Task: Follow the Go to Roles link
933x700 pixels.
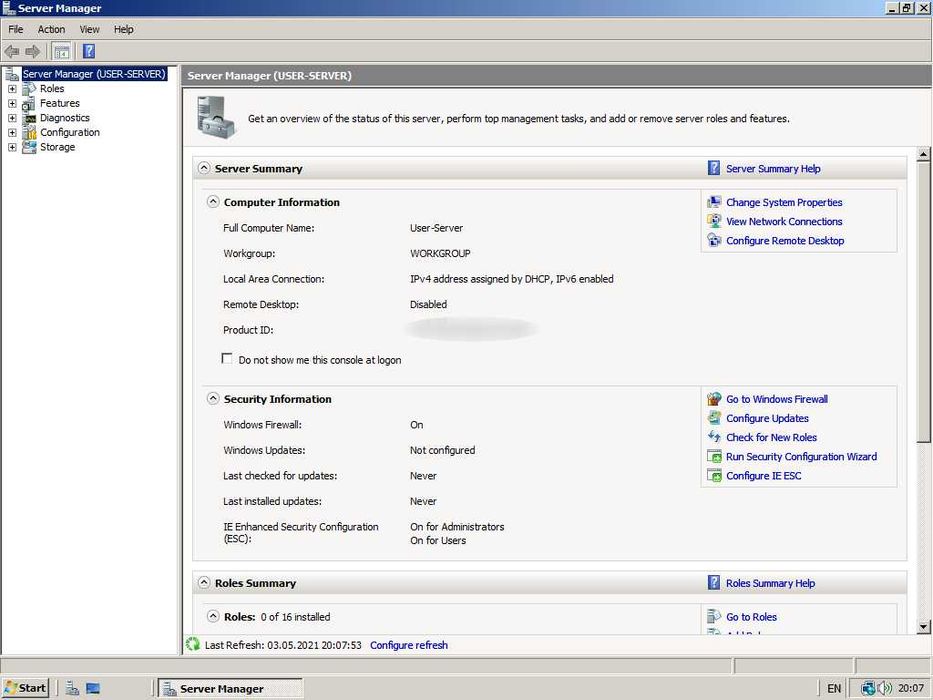Action: [x=752, y=617]
